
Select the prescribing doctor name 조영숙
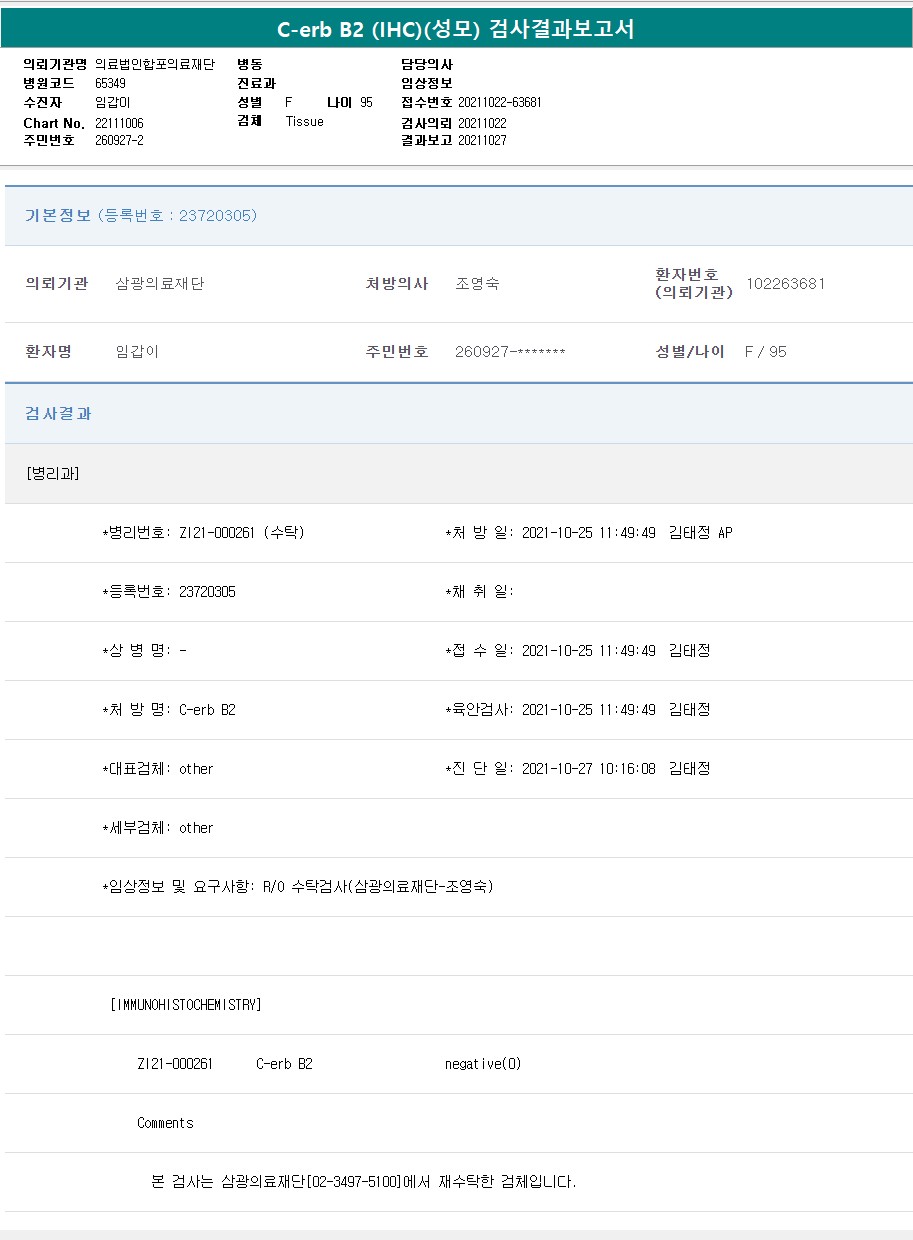tap(477, 284)
